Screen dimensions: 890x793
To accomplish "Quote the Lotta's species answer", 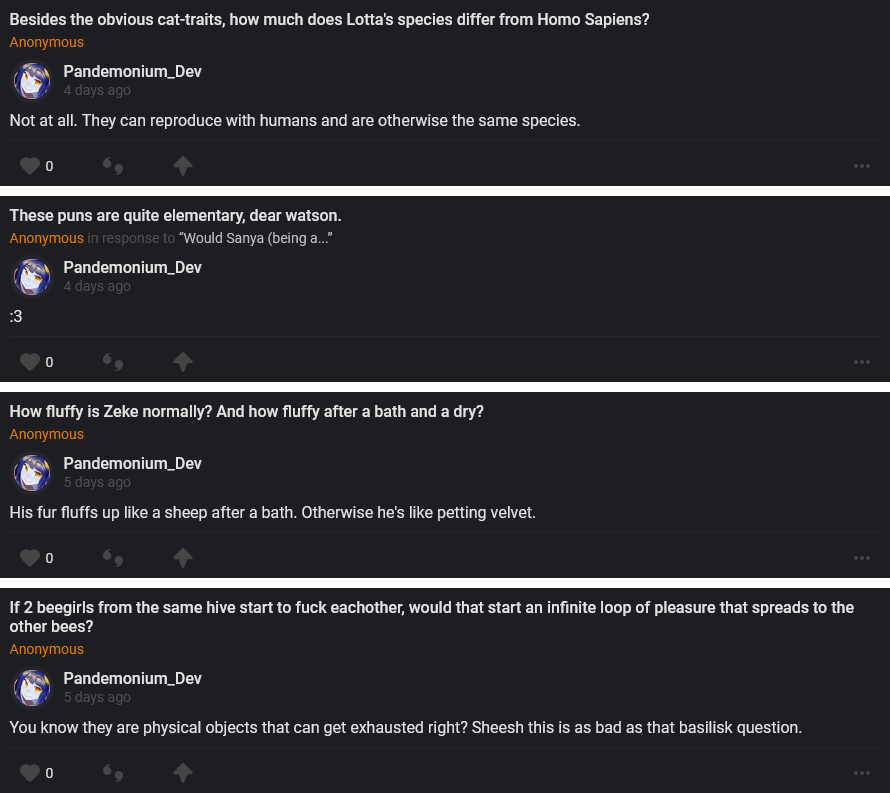I will [x=113, y=166].
